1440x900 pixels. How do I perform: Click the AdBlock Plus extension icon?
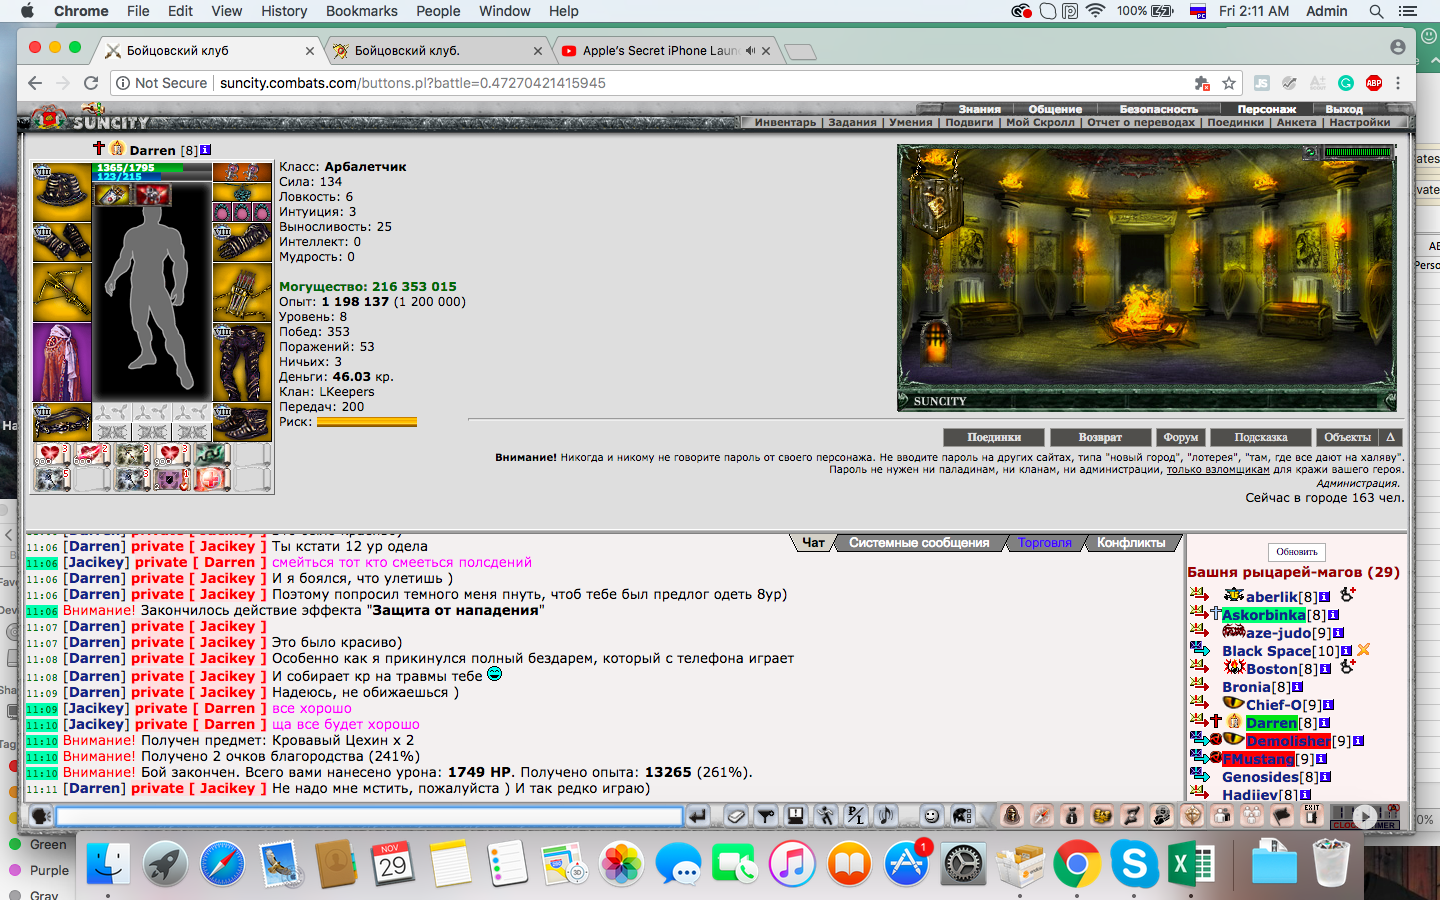1374,83
